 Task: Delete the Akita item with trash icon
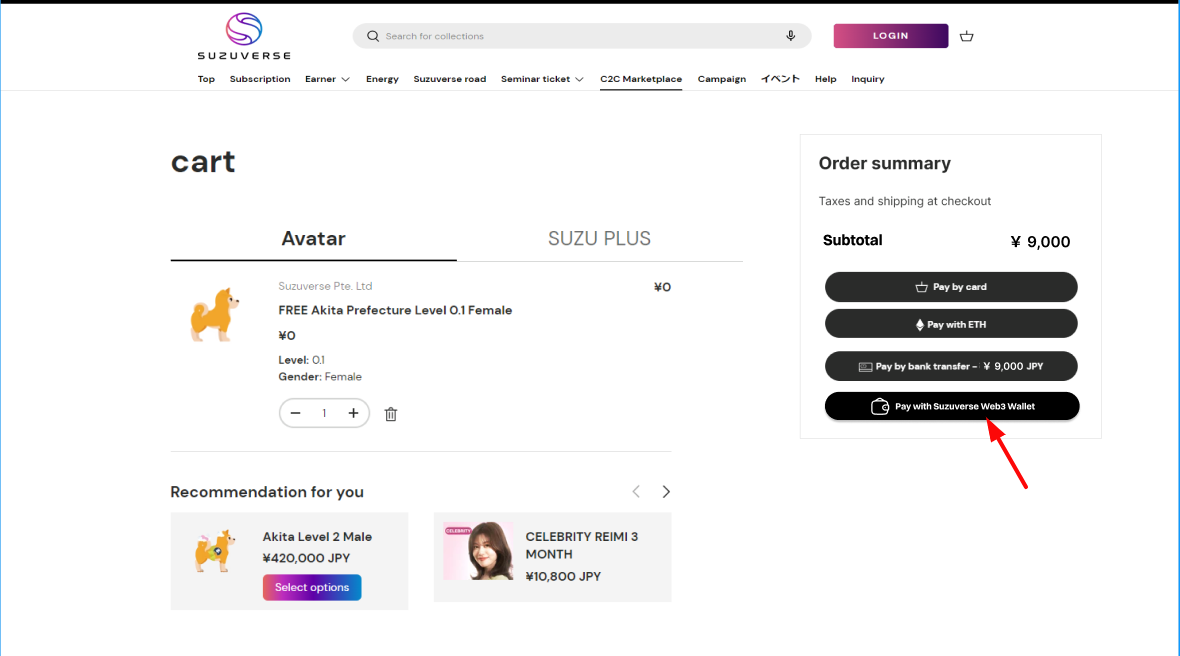[x=391, y=414]
